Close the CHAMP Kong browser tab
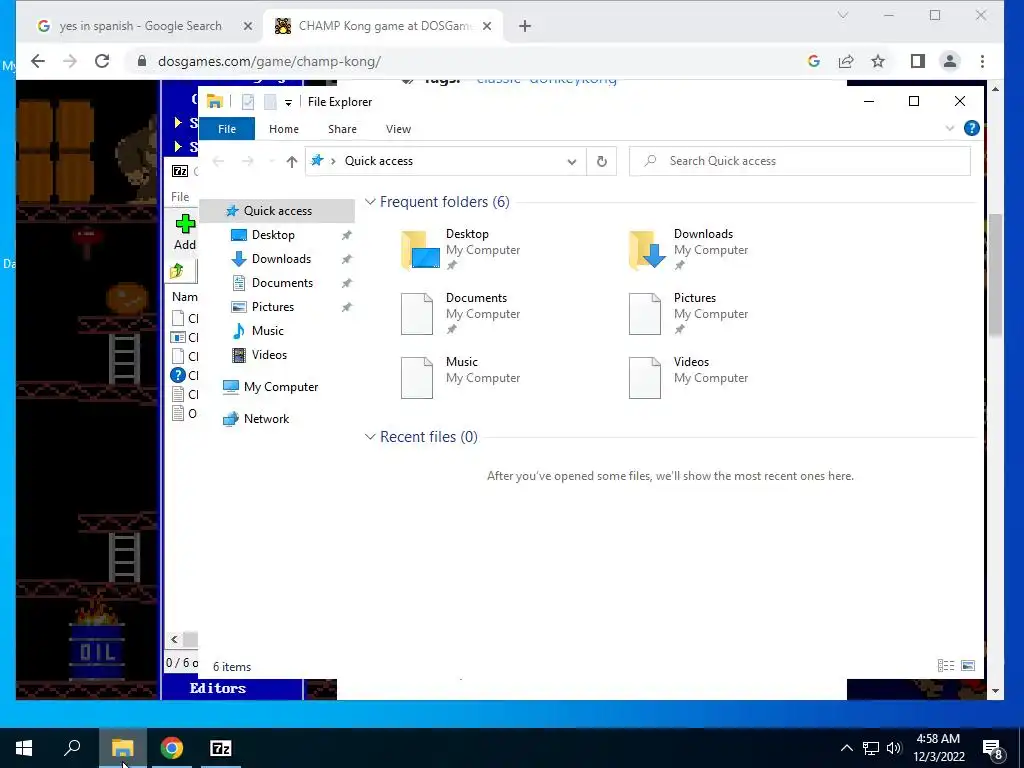1024x768 pixels. point(487,26)
